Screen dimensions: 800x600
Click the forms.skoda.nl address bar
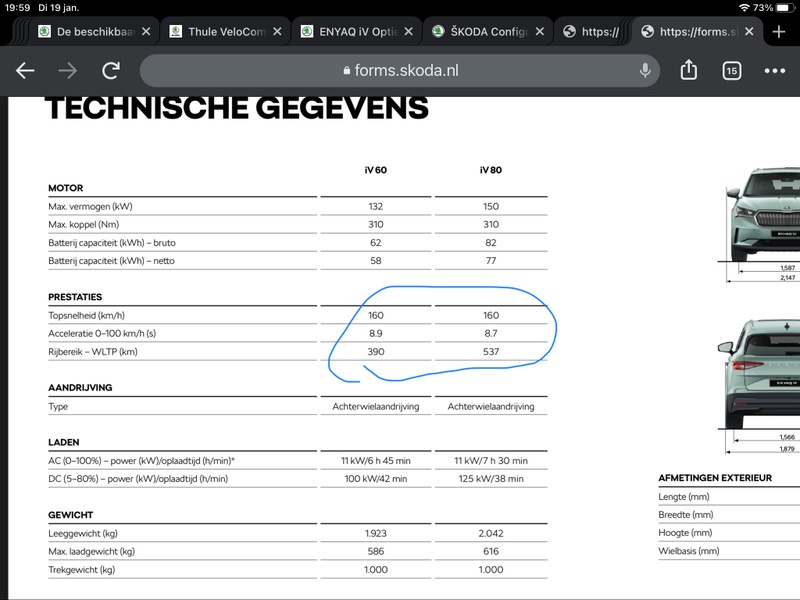(x=399, y=70)
